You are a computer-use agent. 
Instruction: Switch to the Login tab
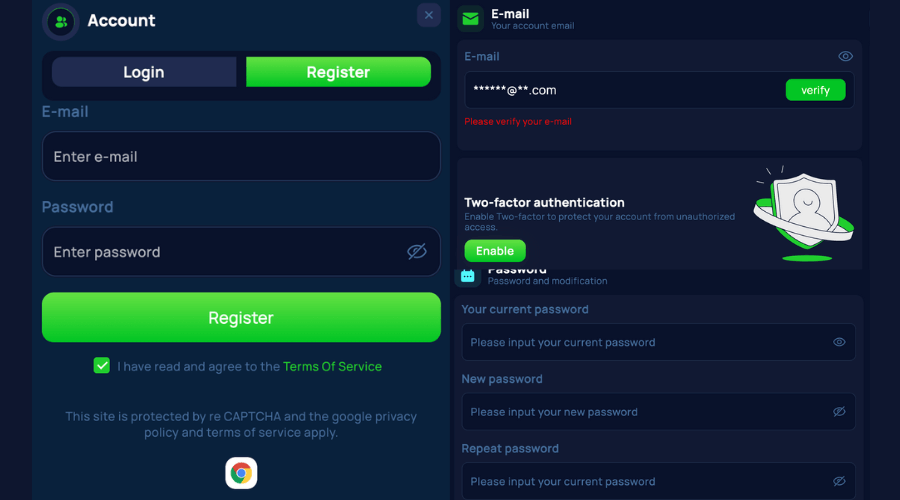tap(143, 72)
